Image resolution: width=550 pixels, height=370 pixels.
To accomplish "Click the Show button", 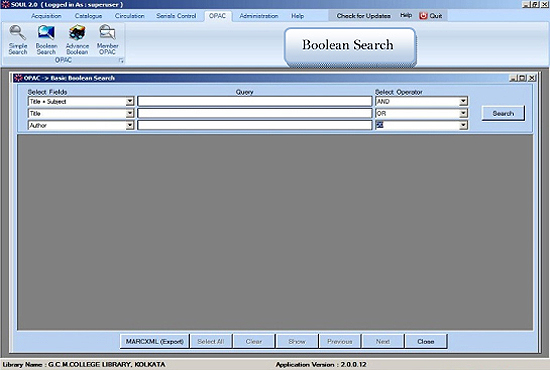I will 297,341.
